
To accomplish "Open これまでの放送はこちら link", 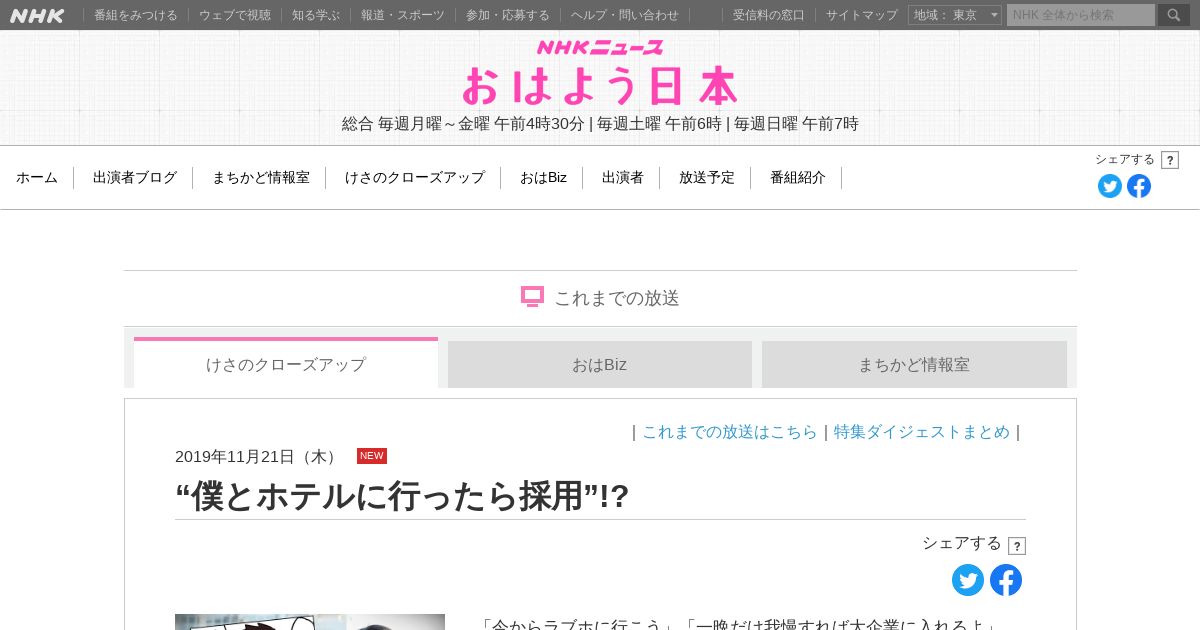I will tap(730, 432).
